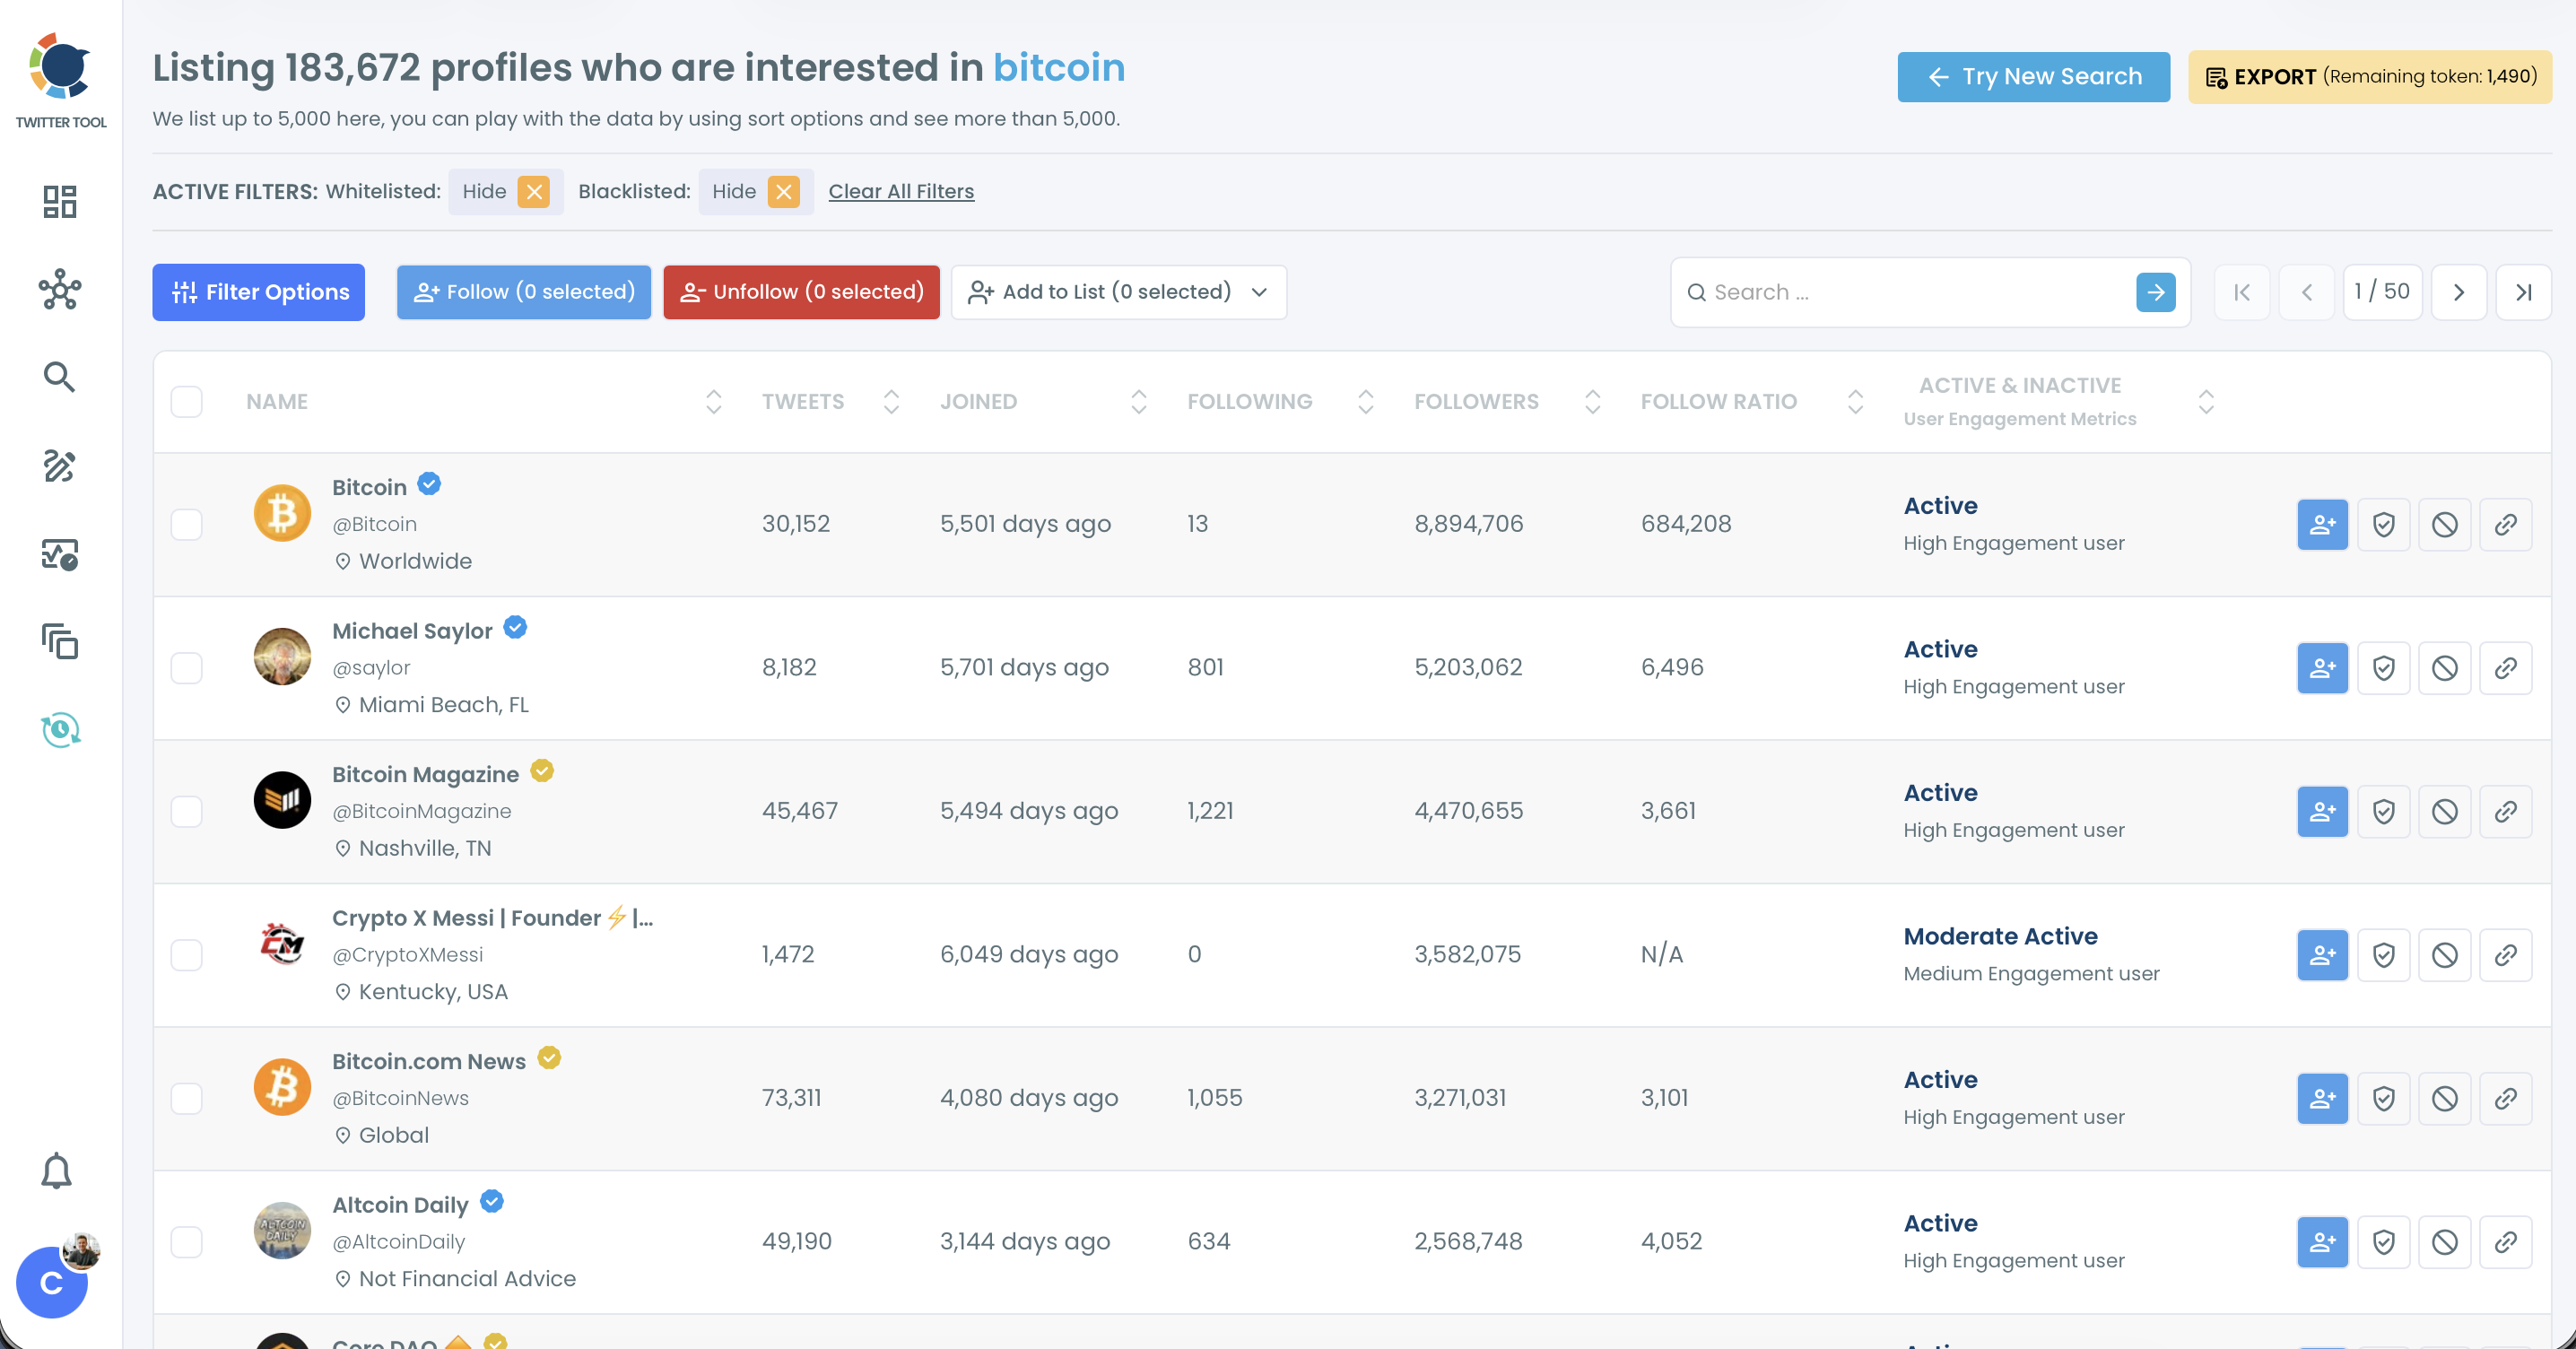This screenshot has height=1349, width=2576.
Task: Open the stacked copies icon in sidebar
Action: tap(60, 641)
